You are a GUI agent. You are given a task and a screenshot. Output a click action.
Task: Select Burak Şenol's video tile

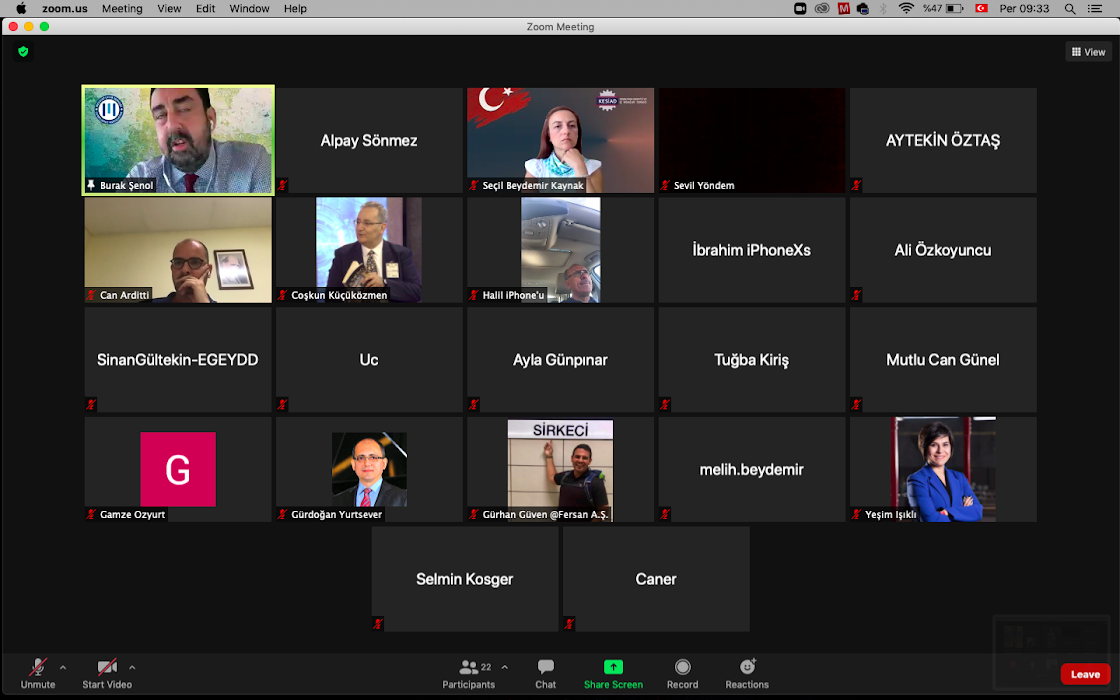pos(178,140)
